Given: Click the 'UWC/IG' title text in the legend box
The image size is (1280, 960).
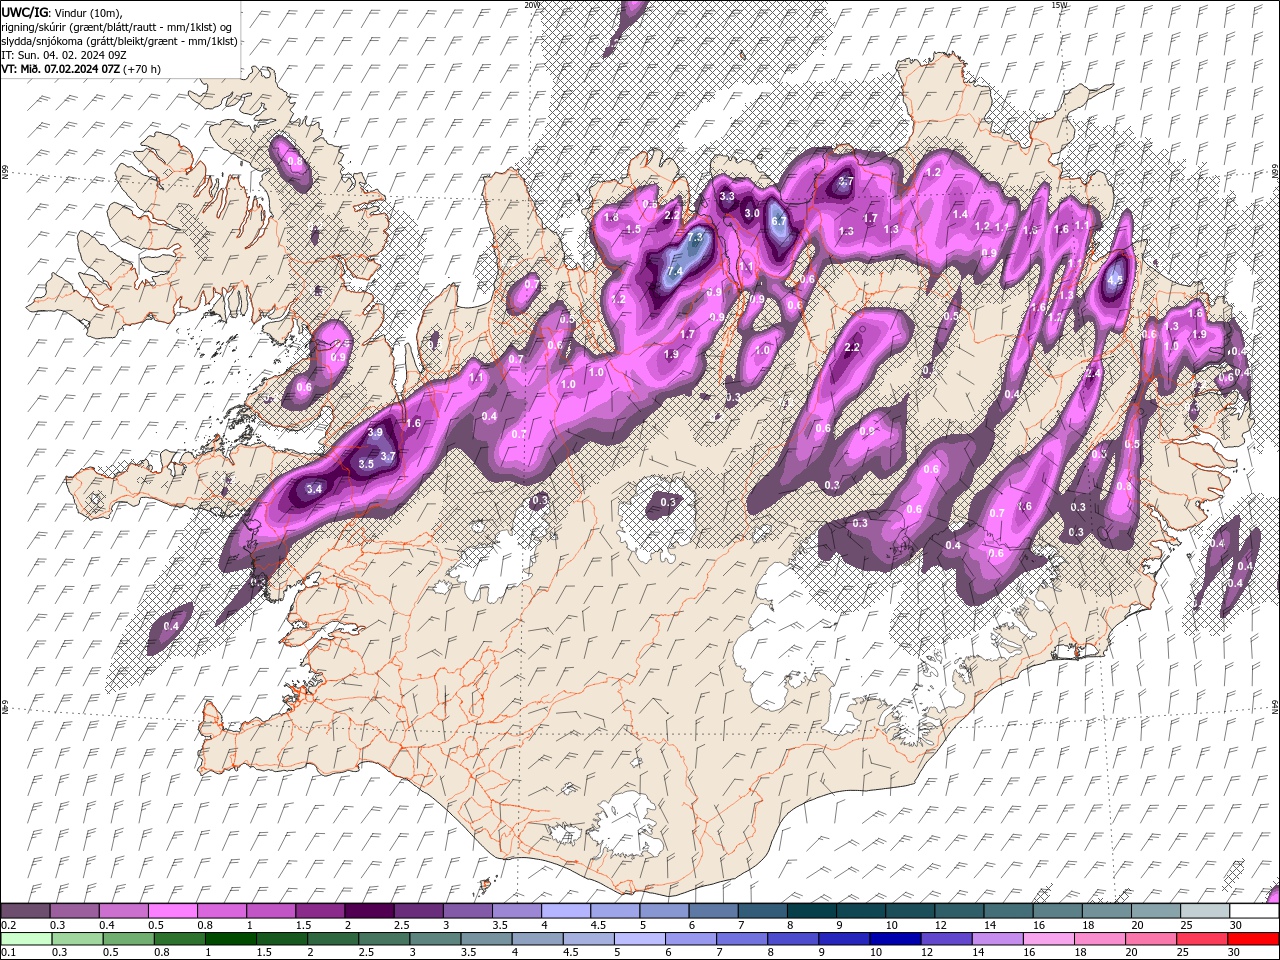Looking at the screenshot, I should pos(23,11).
